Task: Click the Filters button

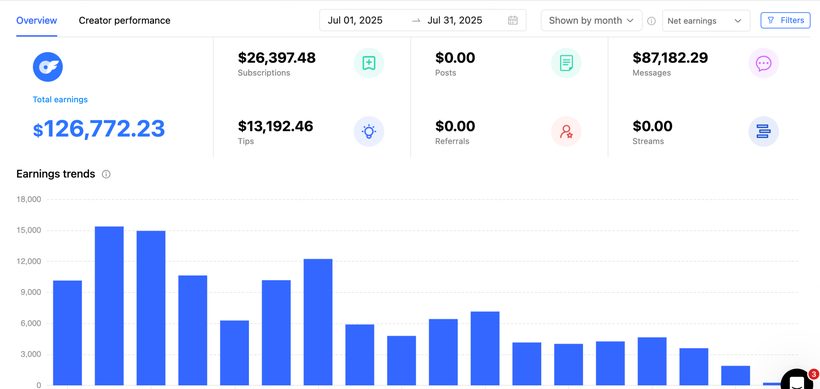Action: tap(785, 20)
